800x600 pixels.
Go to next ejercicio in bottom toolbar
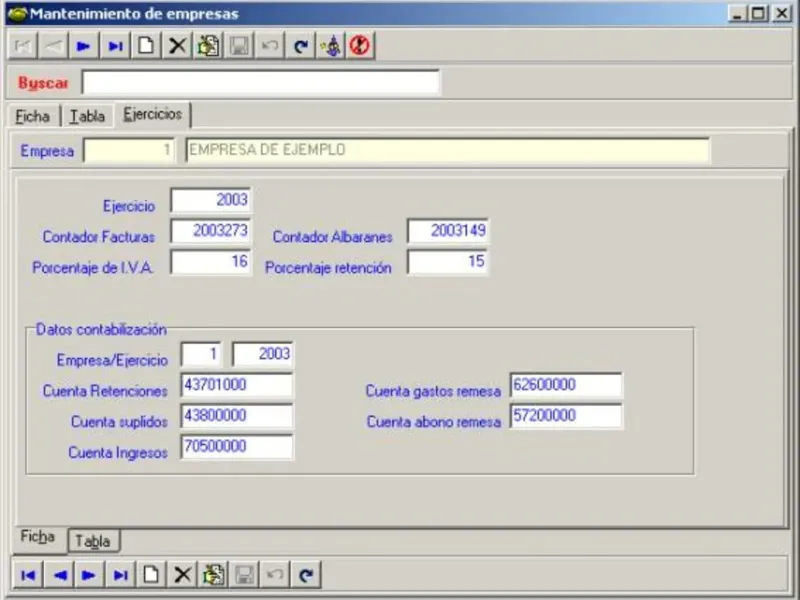click(89, 575)
